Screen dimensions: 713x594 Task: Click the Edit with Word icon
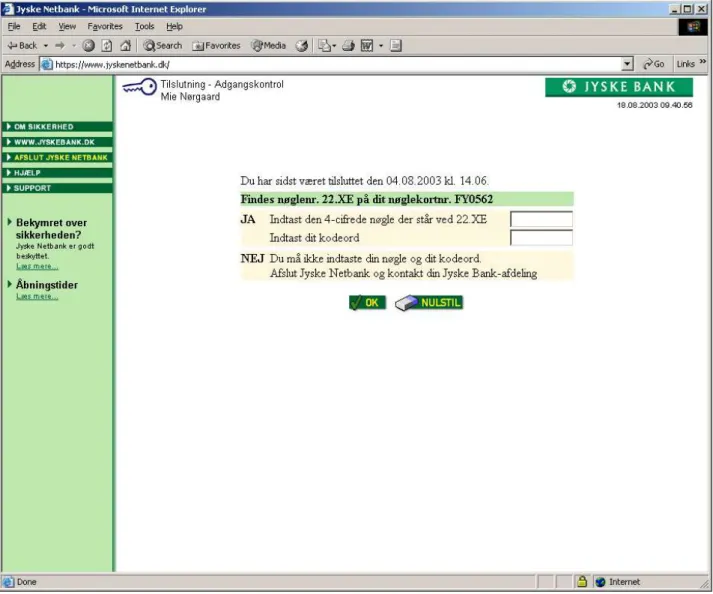click(367, 45)
